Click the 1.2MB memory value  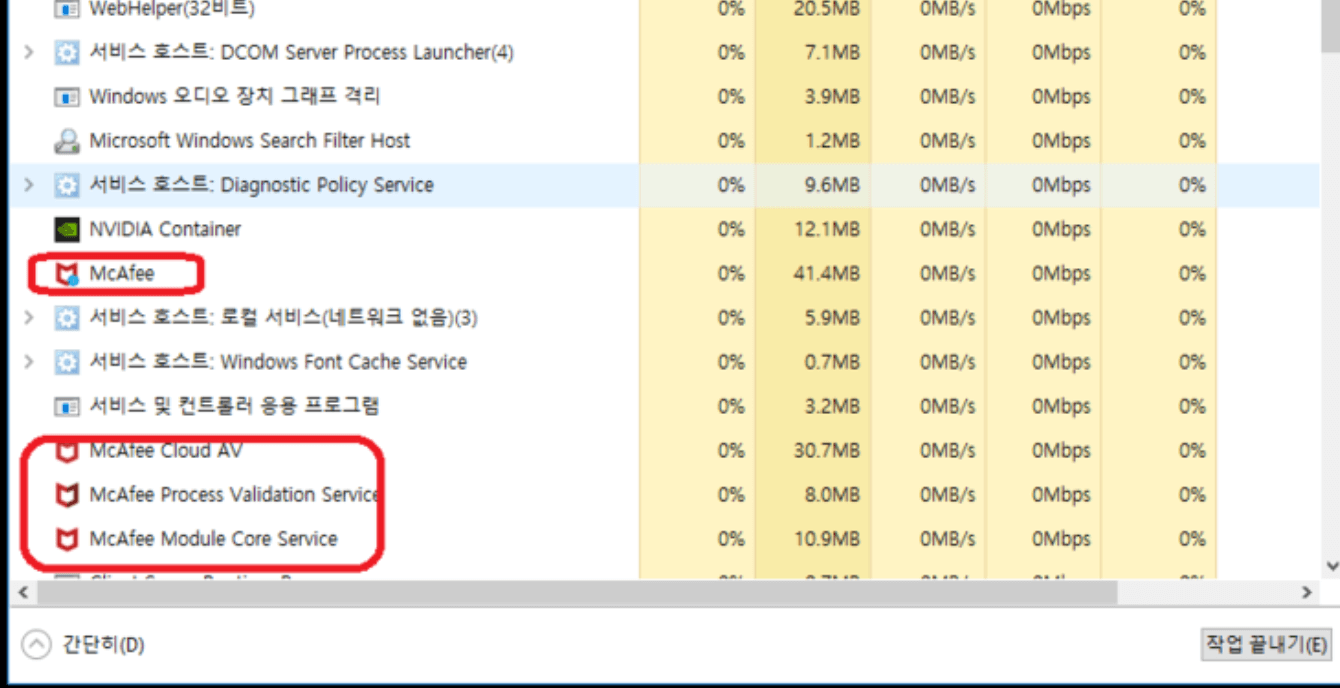point(832,141)
